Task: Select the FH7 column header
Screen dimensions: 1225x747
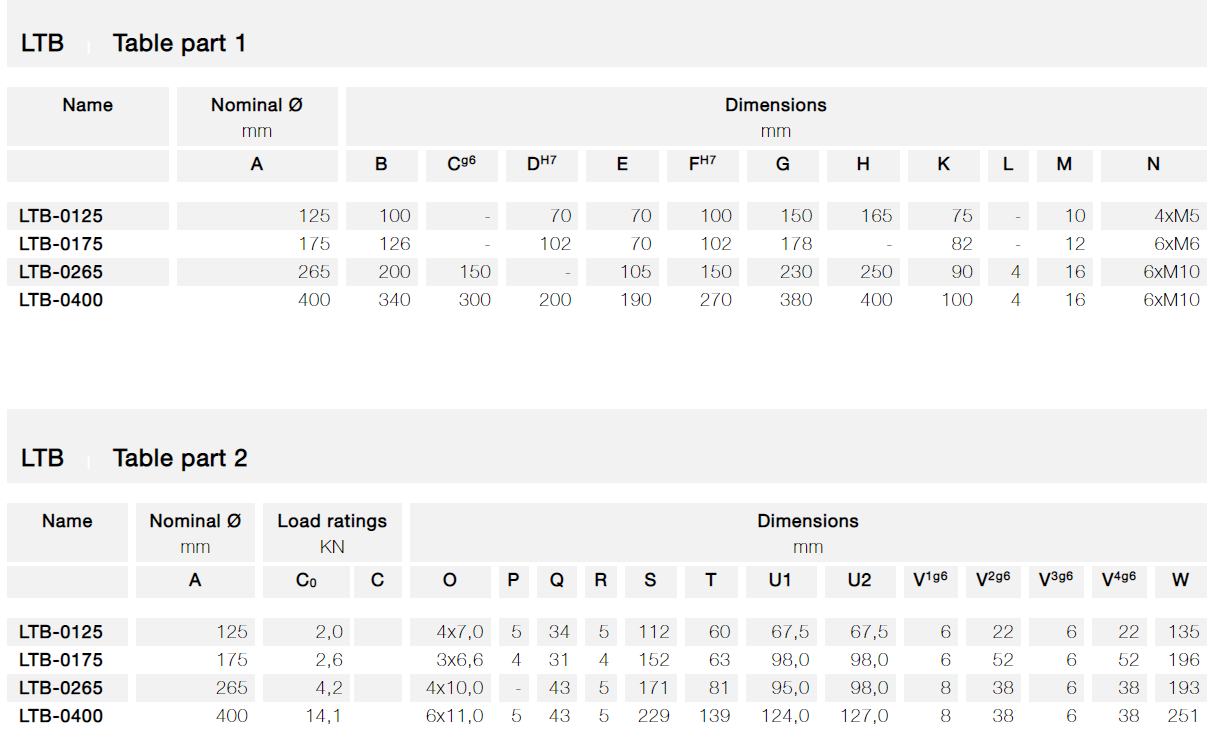Action: click(703, 165)
